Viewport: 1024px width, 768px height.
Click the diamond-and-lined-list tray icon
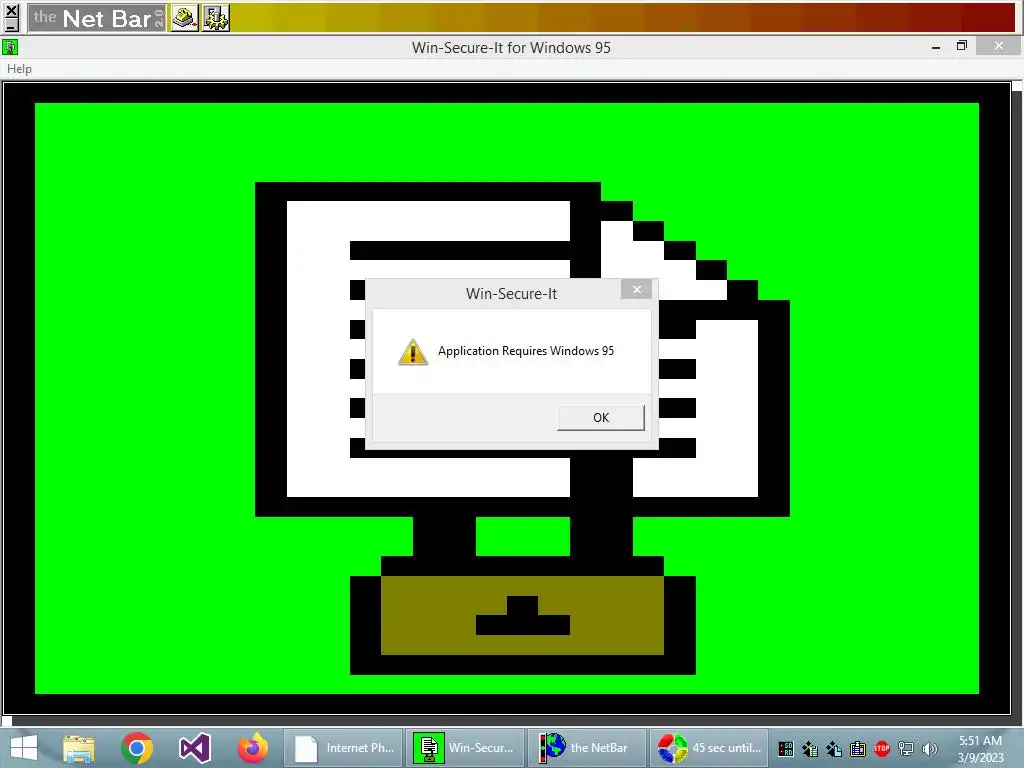pyautogui.click(x=810, y=749)
